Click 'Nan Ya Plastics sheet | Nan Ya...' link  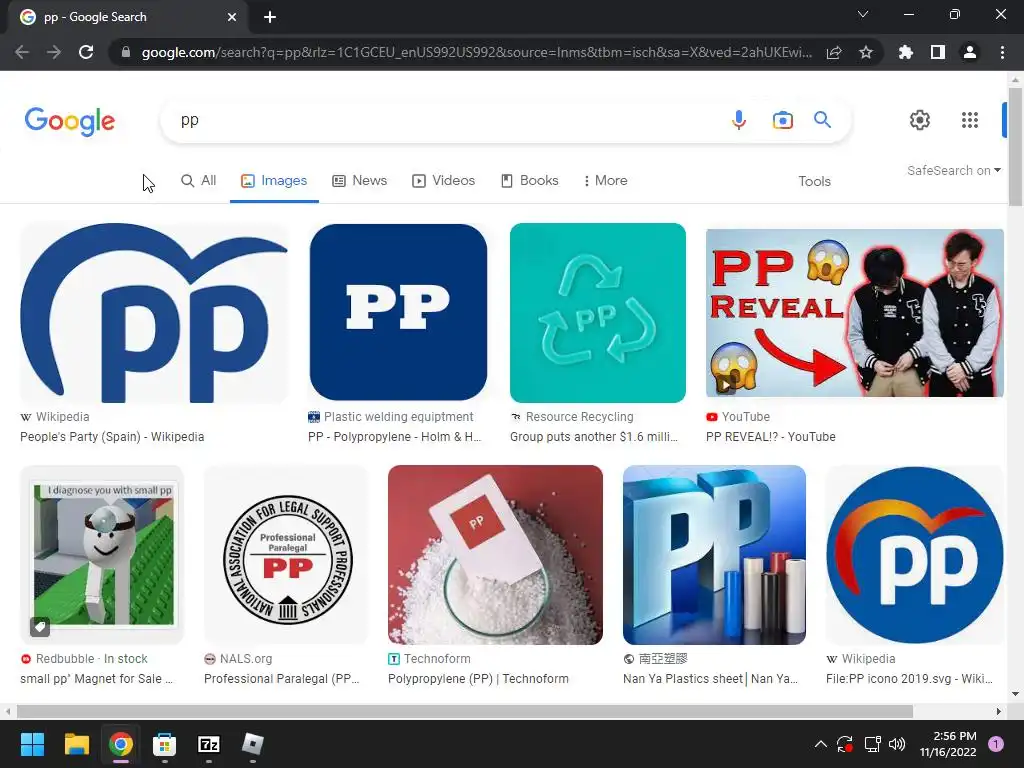click(x=711, y=679)
